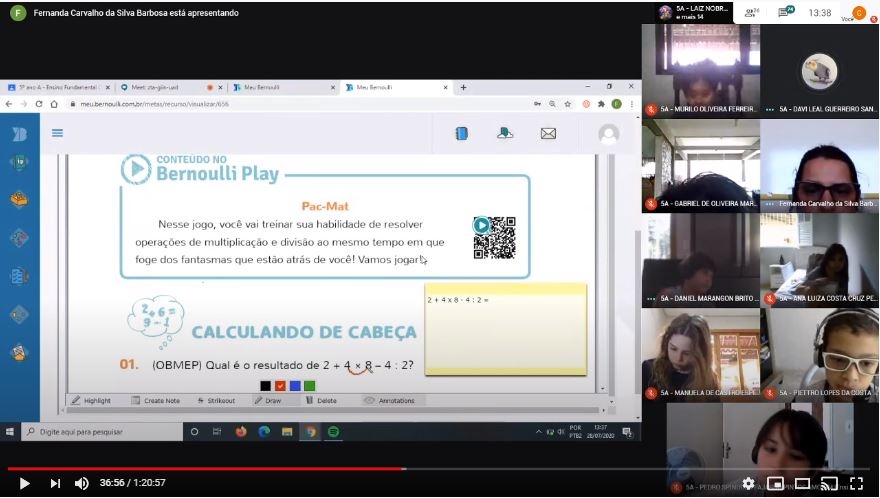Viewport: 880px width, 498px height.
Task: Play the Pac-Mat QR code video button
Action: coord(481,225)
